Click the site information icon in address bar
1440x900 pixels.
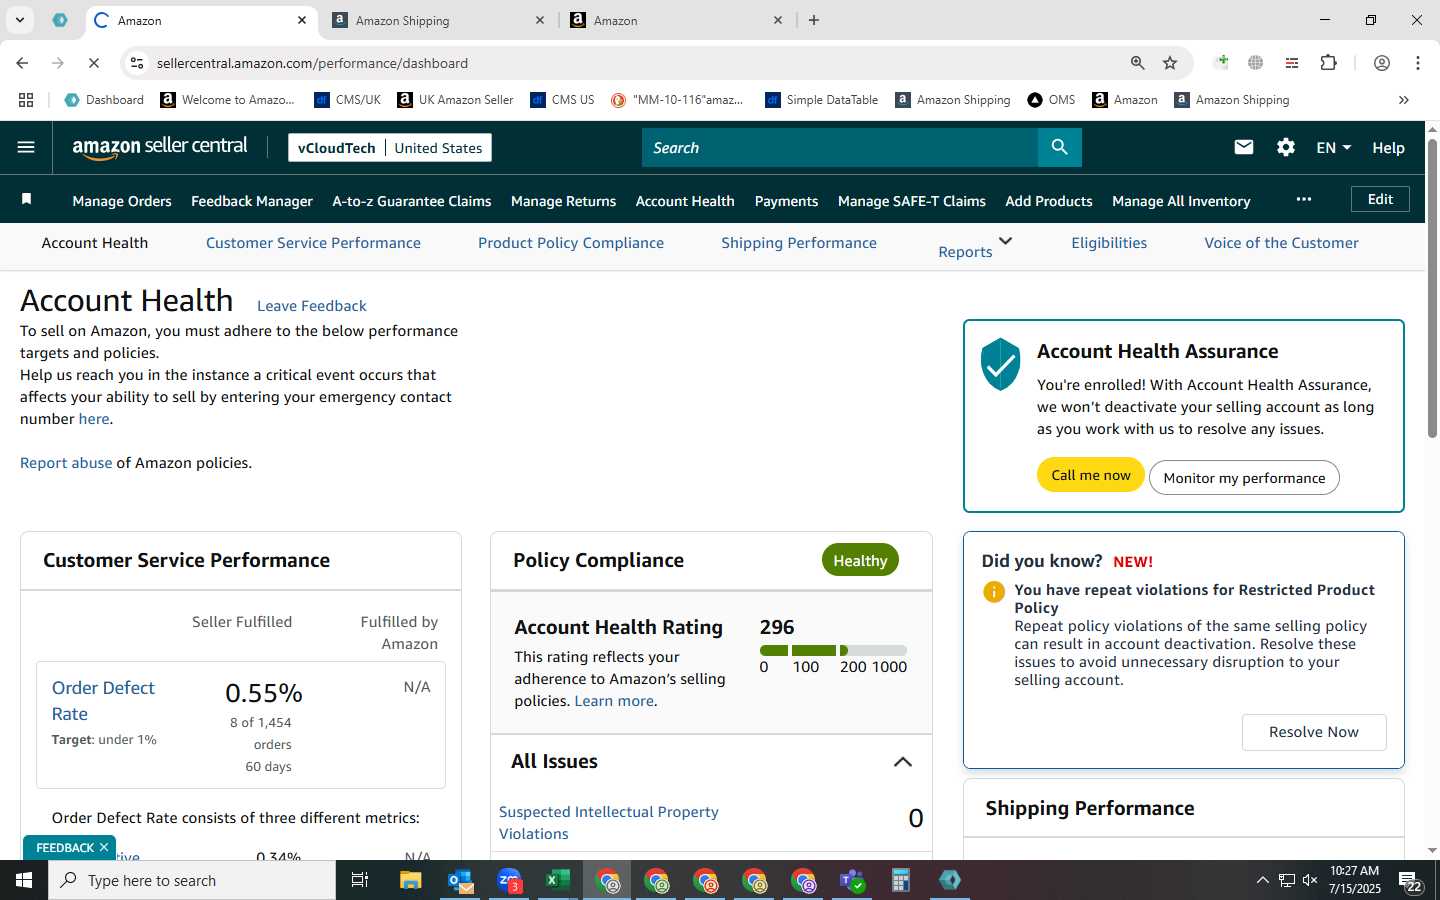coord(137,63)
